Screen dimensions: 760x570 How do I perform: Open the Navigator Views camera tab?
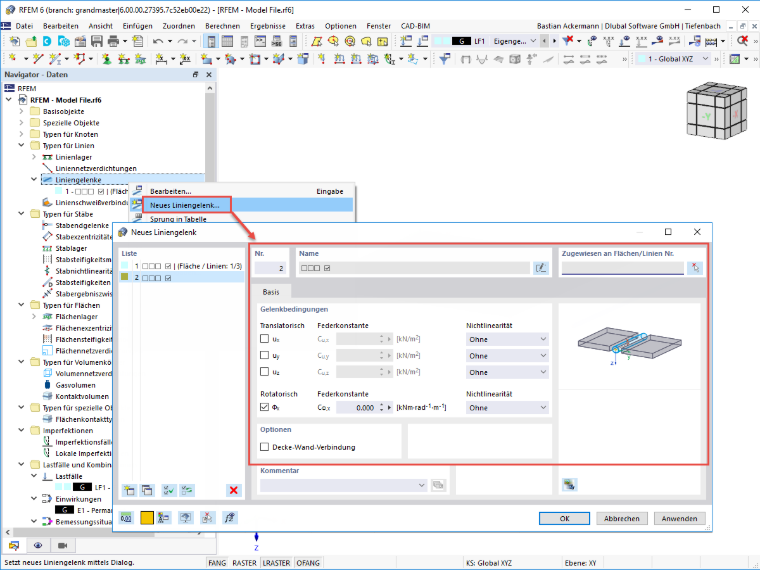pos(63,546)
